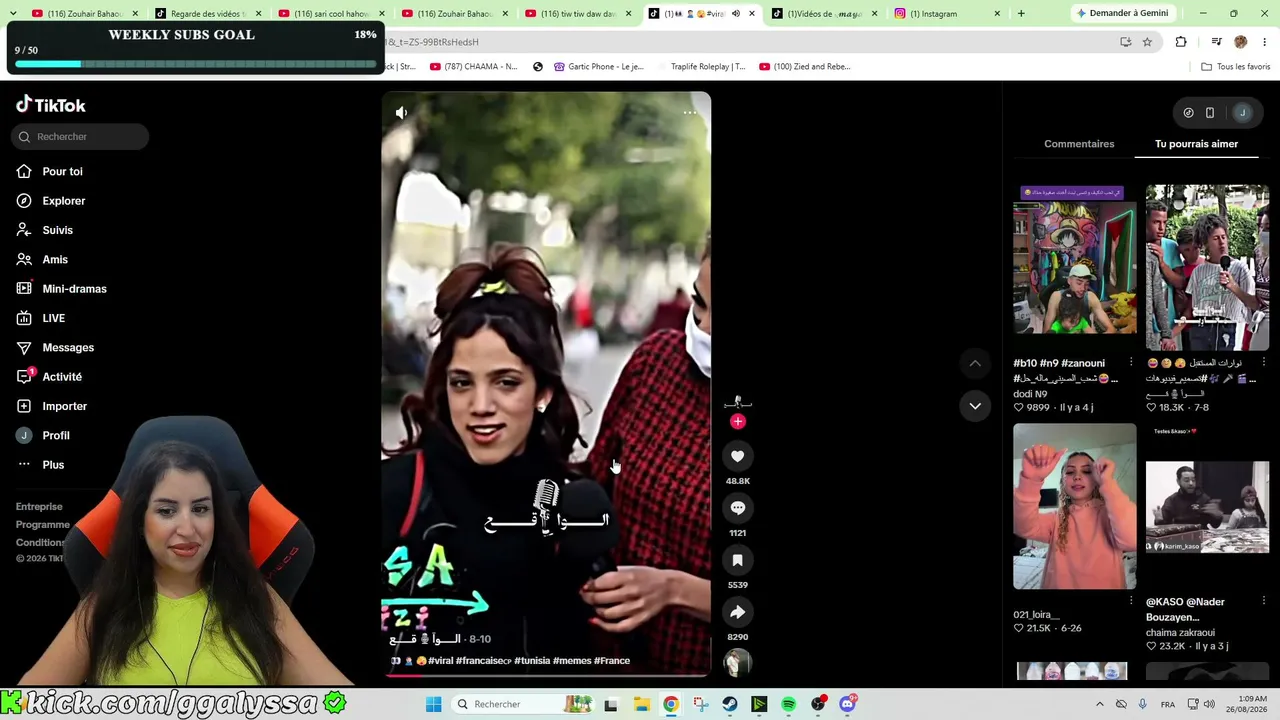Go to the next video with down arrow
The width and height of the screenshot is (1280, 720).
pyautogui.click(x=975, y=406)
